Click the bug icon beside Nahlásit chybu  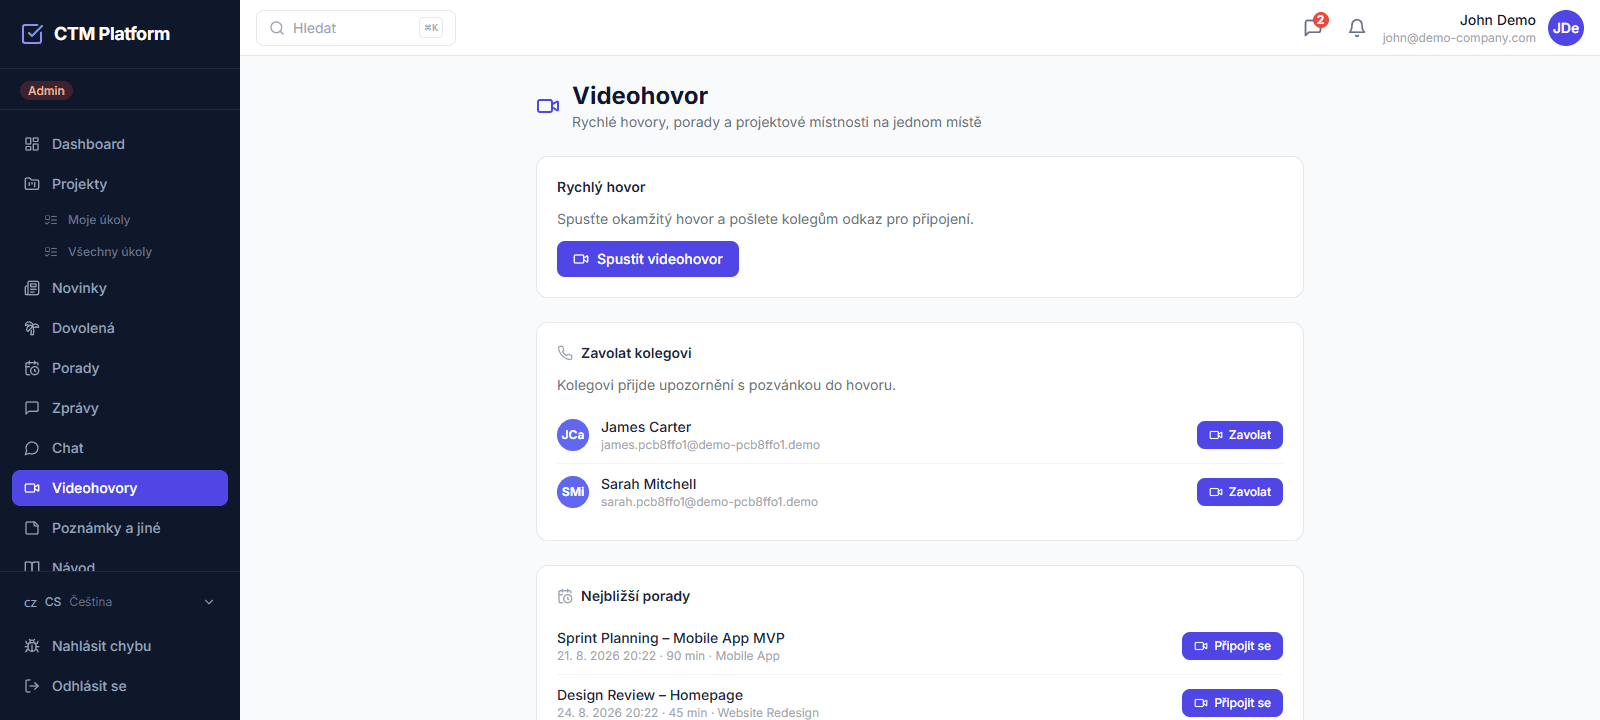click(x=32, y=646)
